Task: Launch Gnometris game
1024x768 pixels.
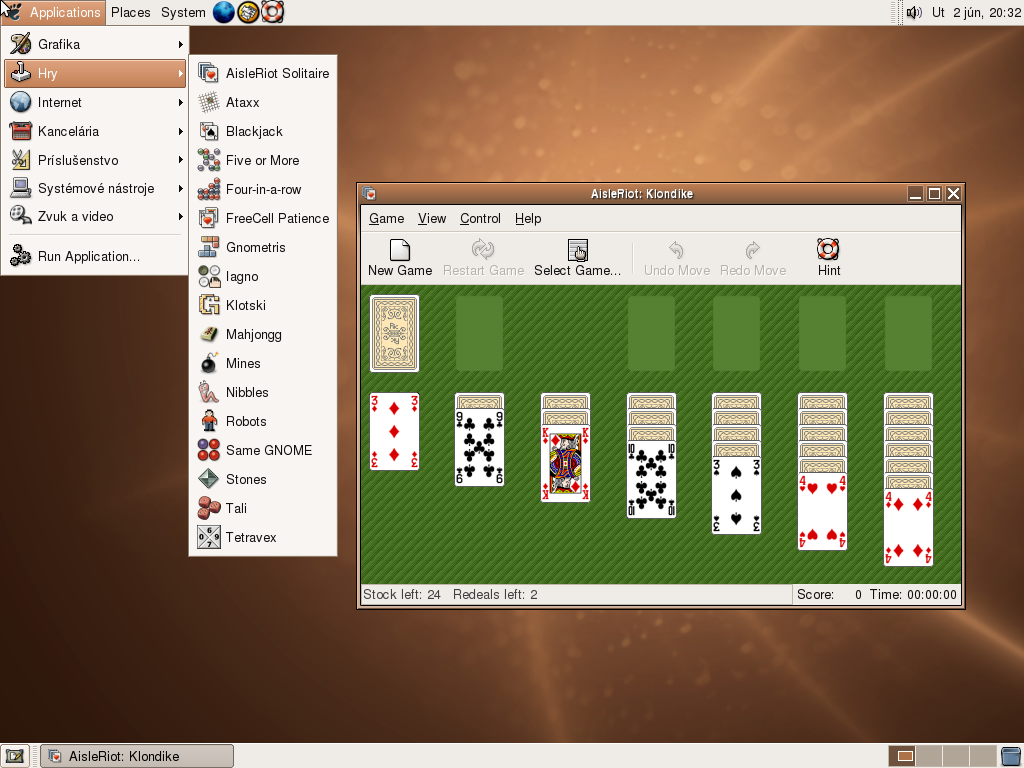Action: 263,248
